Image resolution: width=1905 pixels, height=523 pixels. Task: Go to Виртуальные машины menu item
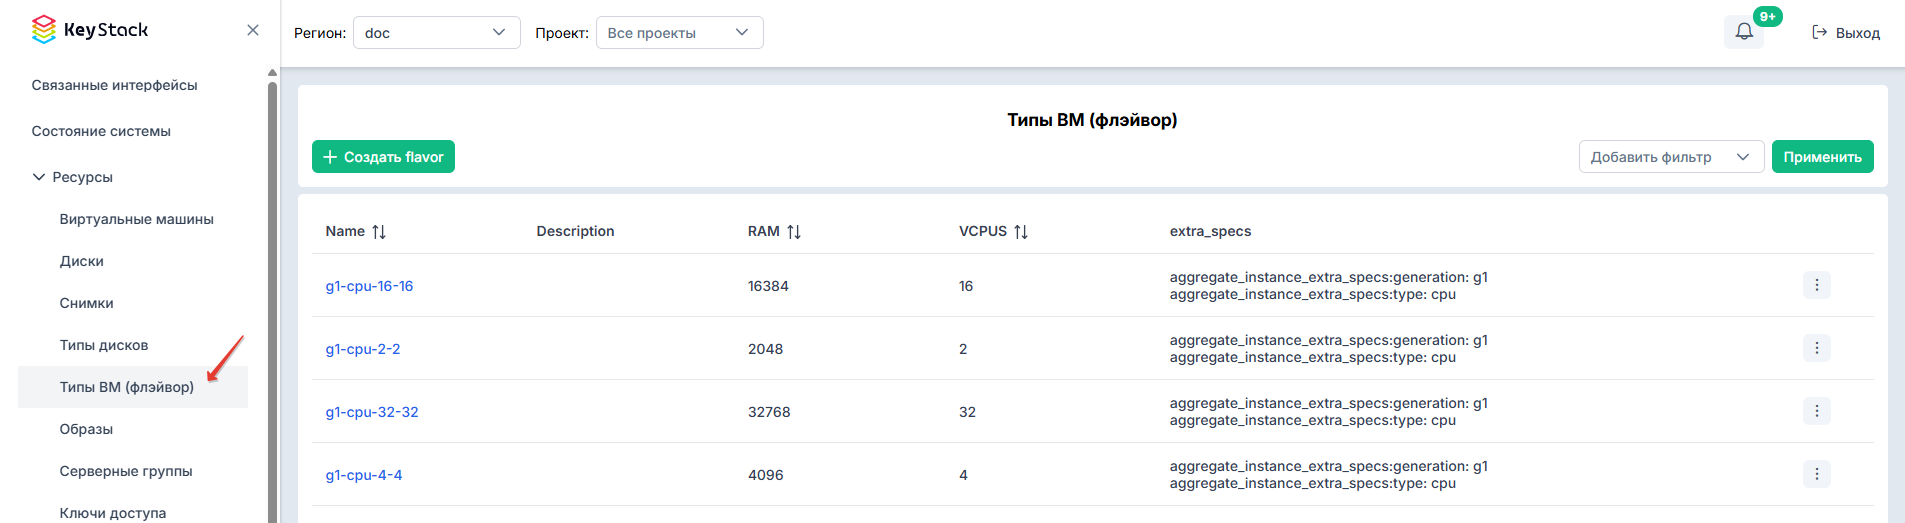137,219
